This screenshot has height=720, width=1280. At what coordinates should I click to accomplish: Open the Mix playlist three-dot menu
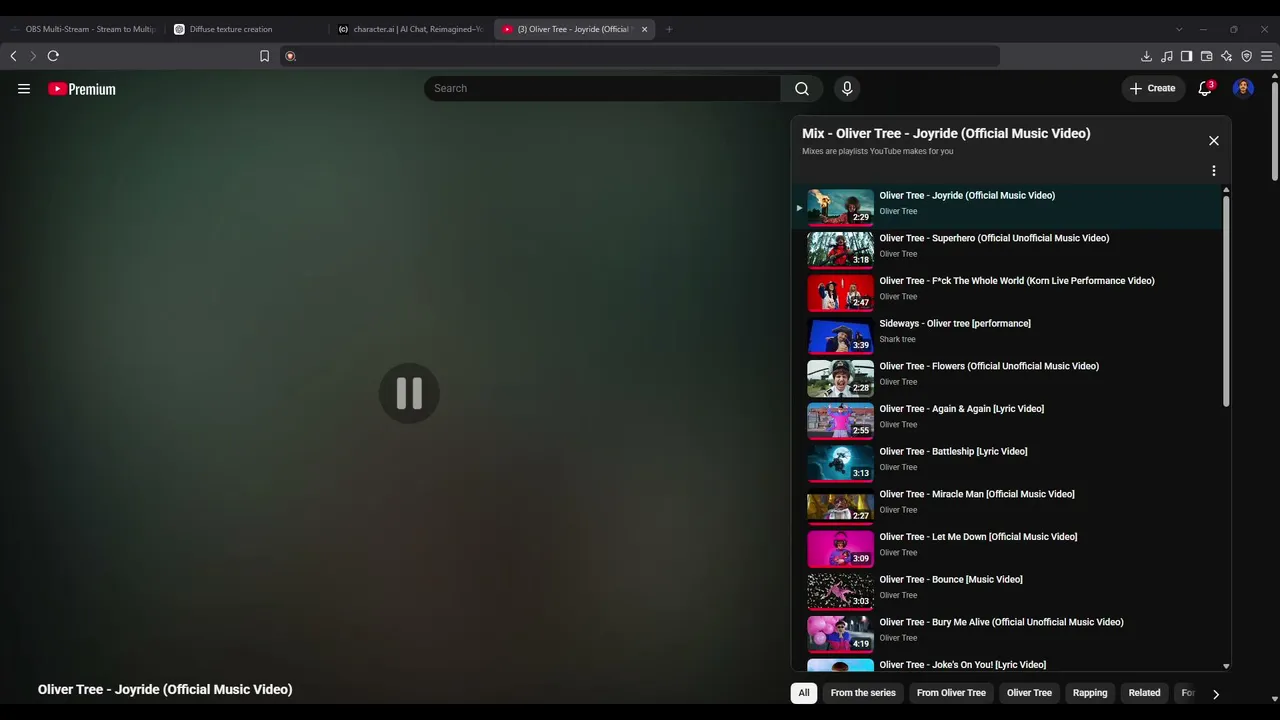pos(1214,171)
